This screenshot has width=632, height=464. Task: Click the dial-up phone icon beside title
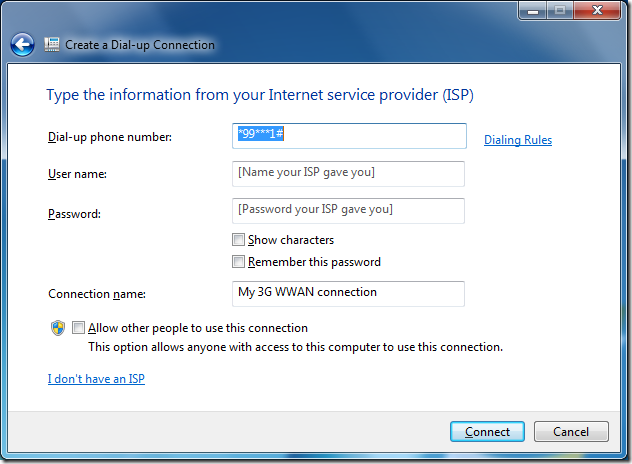(52, 44)
